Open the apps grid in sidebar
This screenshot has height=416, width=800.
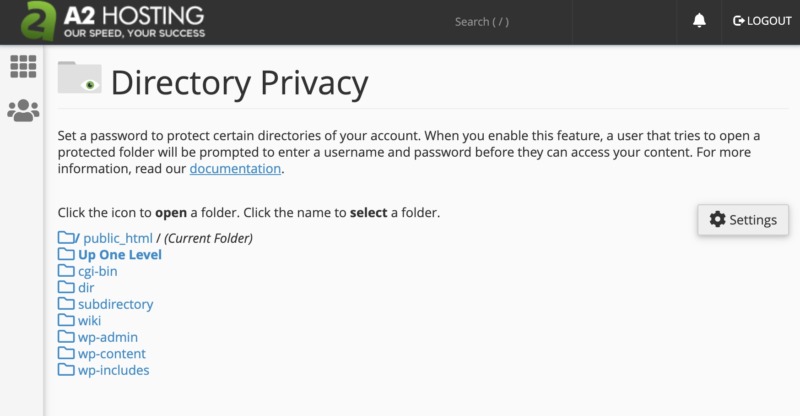pos(22,67)
